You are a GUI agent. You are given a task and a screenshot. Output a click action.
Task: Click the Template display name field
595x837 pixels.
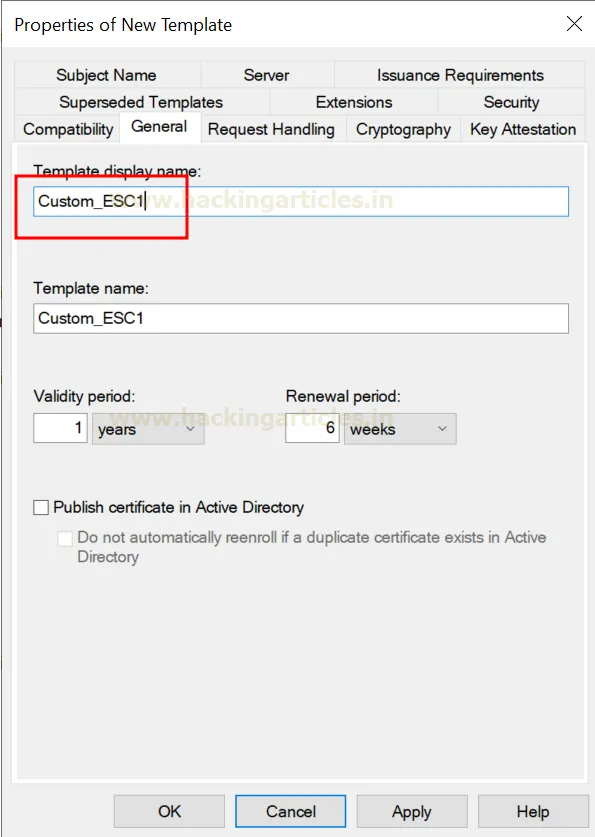click(x=300, y=201)
